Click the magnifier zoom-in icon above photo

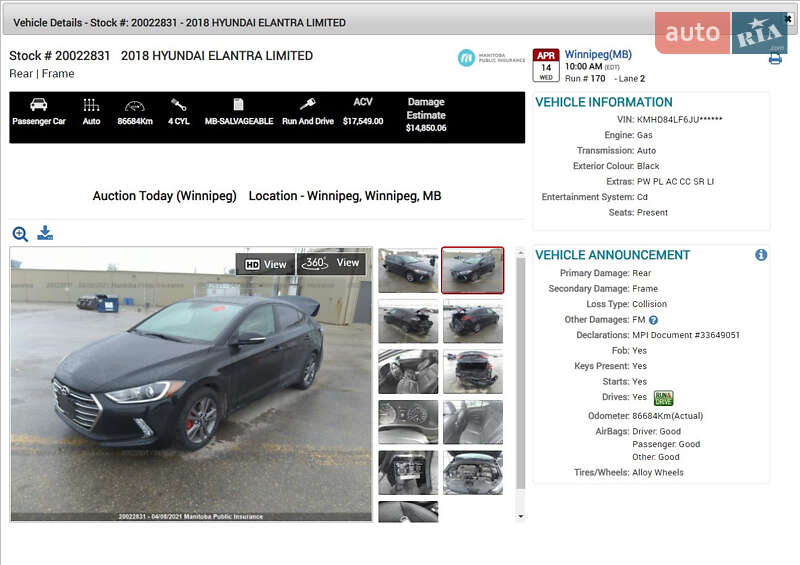coord(20,234)
